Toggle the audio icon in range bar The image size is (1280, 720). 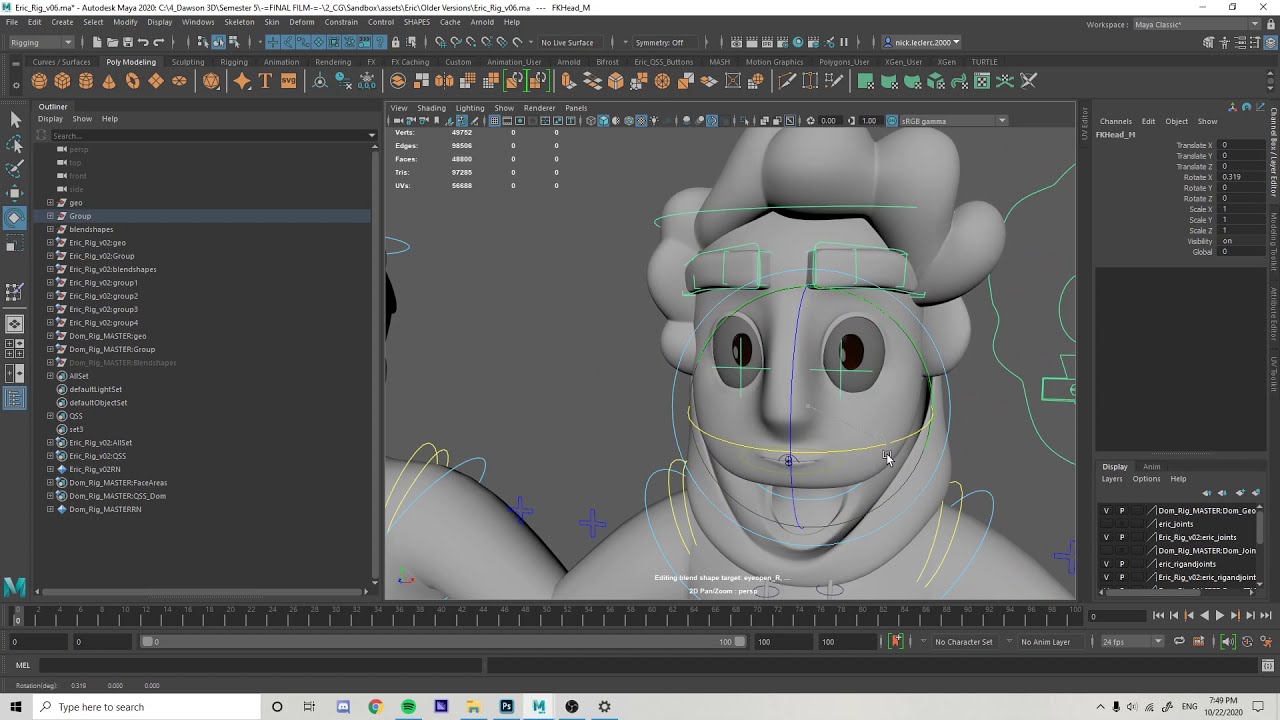point(1227,642)
